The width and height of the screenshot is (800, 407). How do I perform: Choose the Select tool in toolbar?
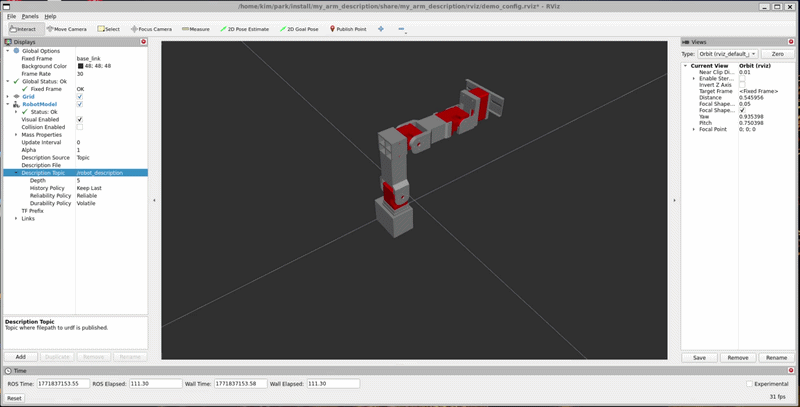pos(109,29)
